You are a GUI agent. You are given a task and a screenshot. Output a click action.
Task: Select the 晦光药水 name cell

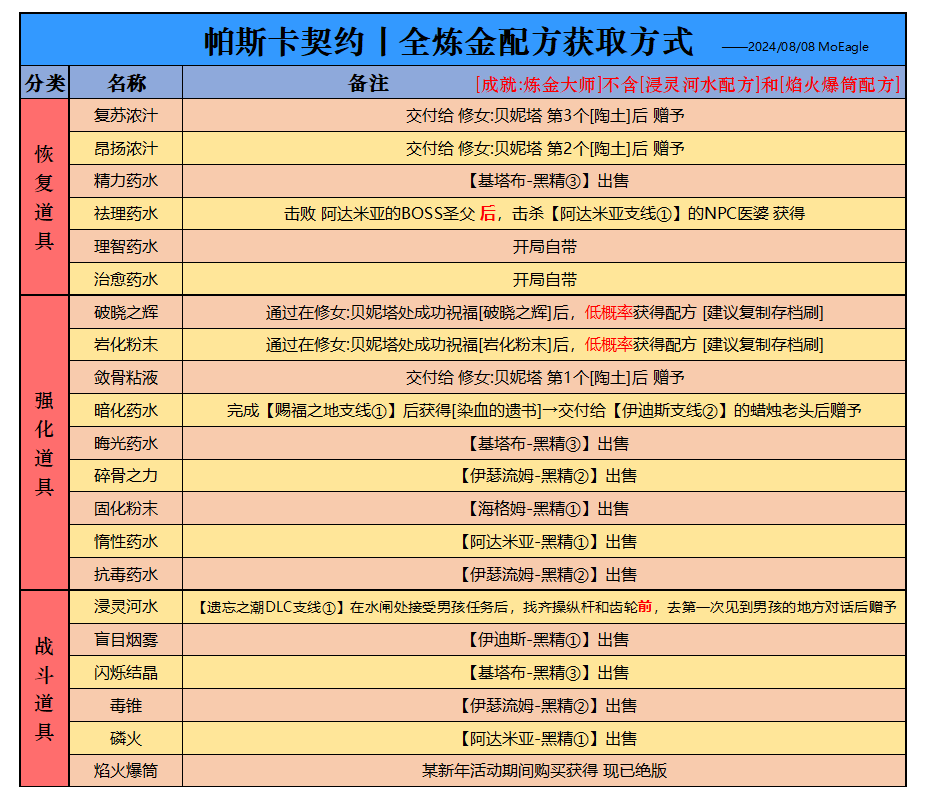126,443
